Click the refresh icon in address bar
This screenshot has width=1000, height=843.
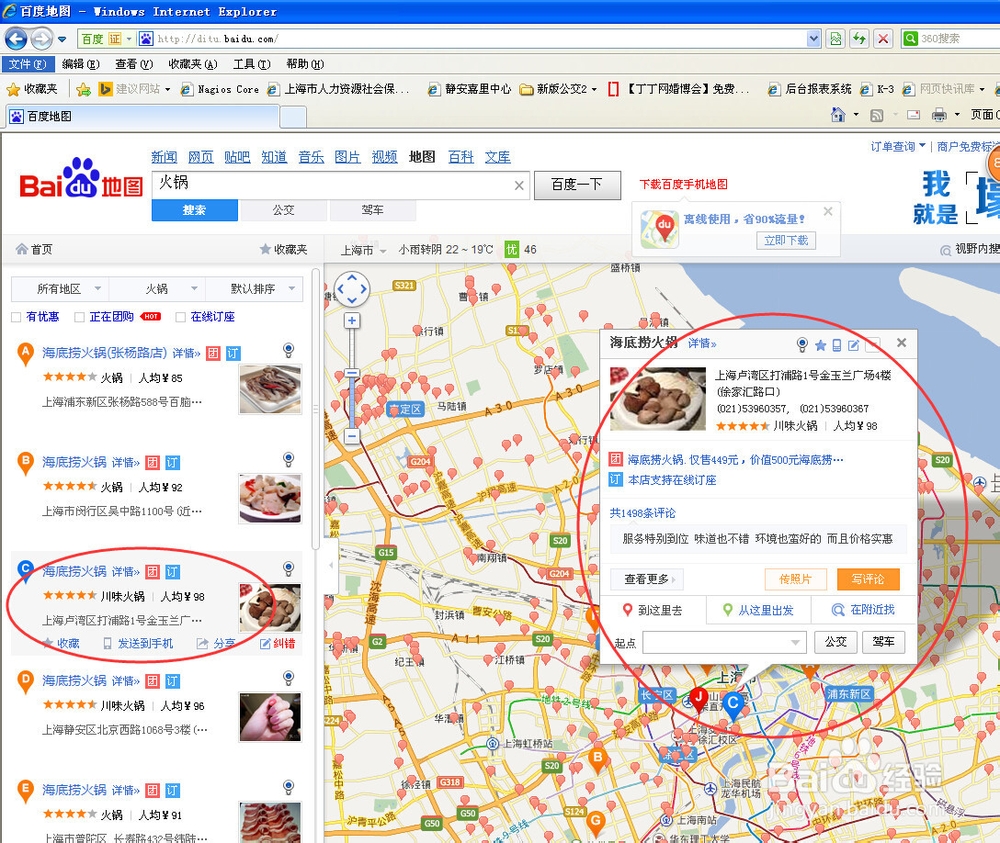(859, 39)
